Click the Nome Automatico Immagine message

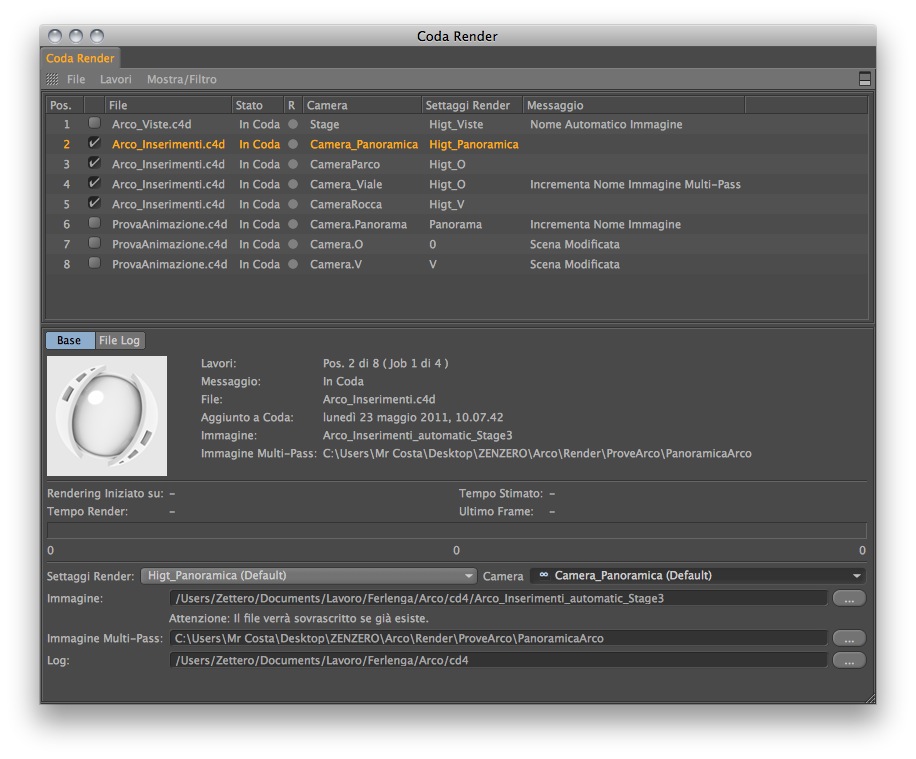[606, 124]
